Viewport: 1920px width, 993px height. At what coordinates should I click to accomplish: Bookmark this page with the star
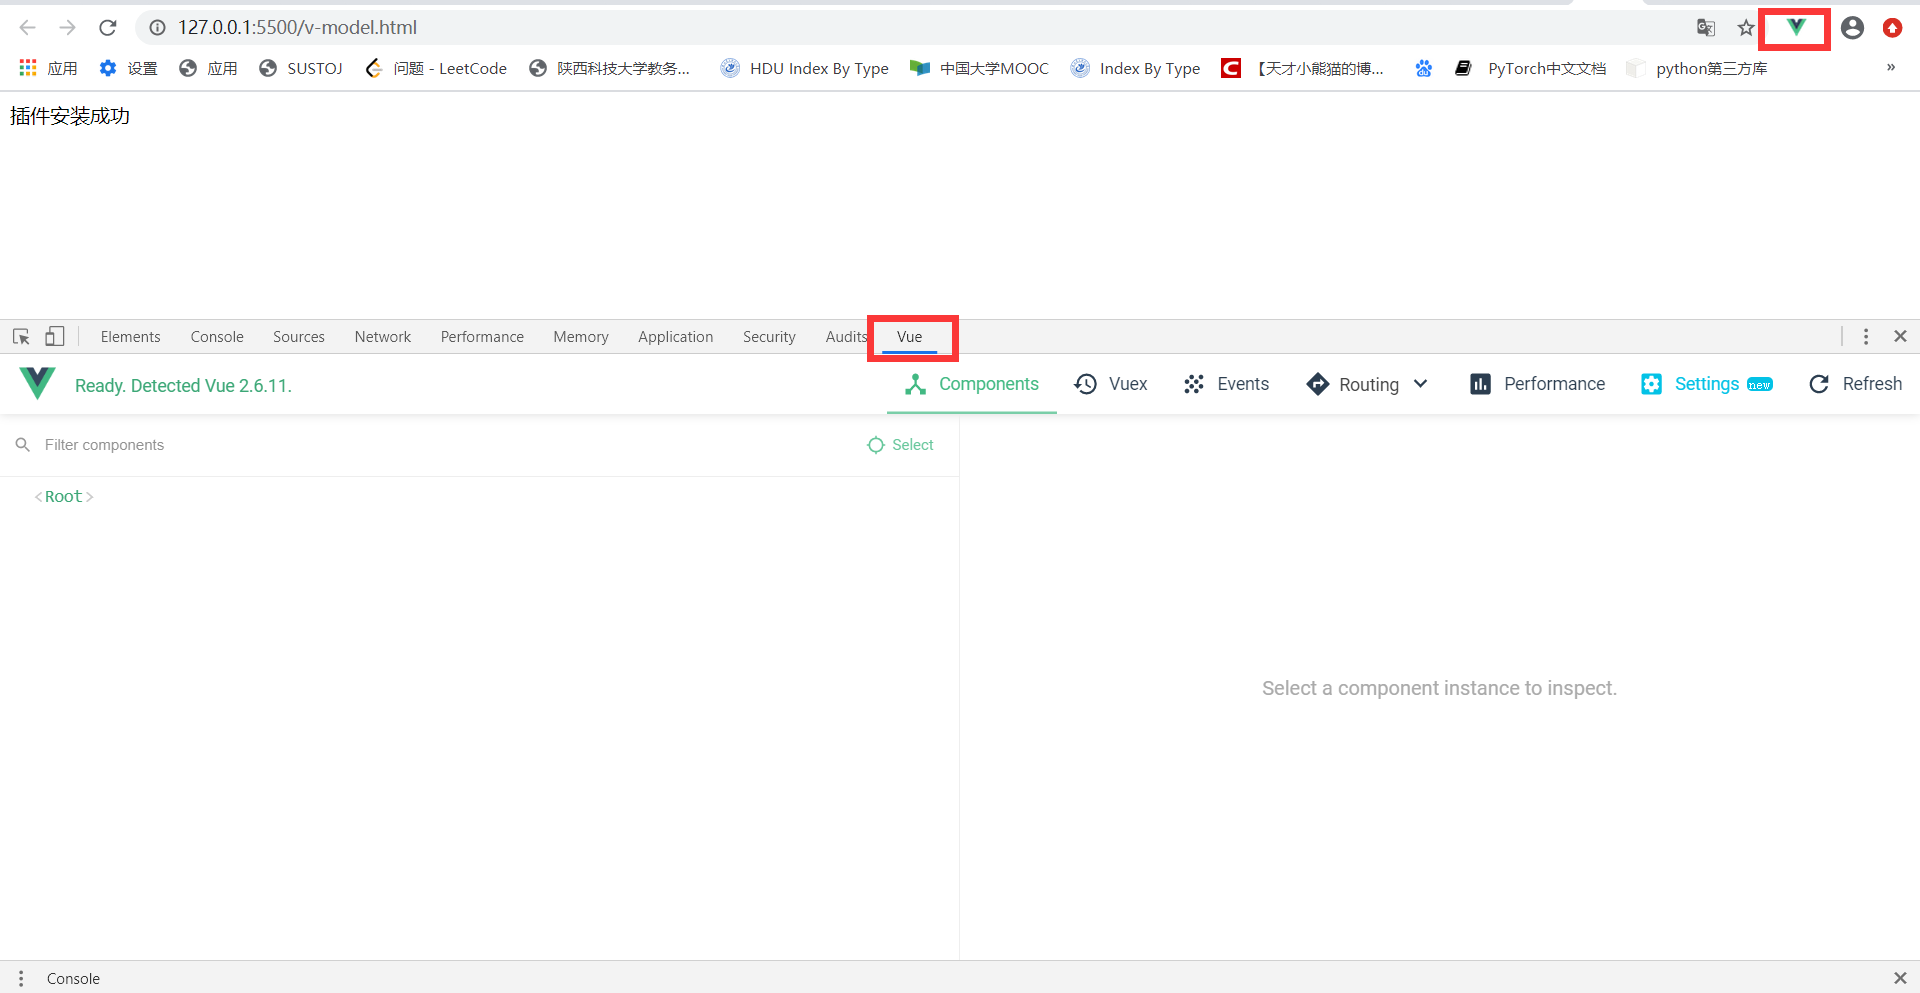1746,28
